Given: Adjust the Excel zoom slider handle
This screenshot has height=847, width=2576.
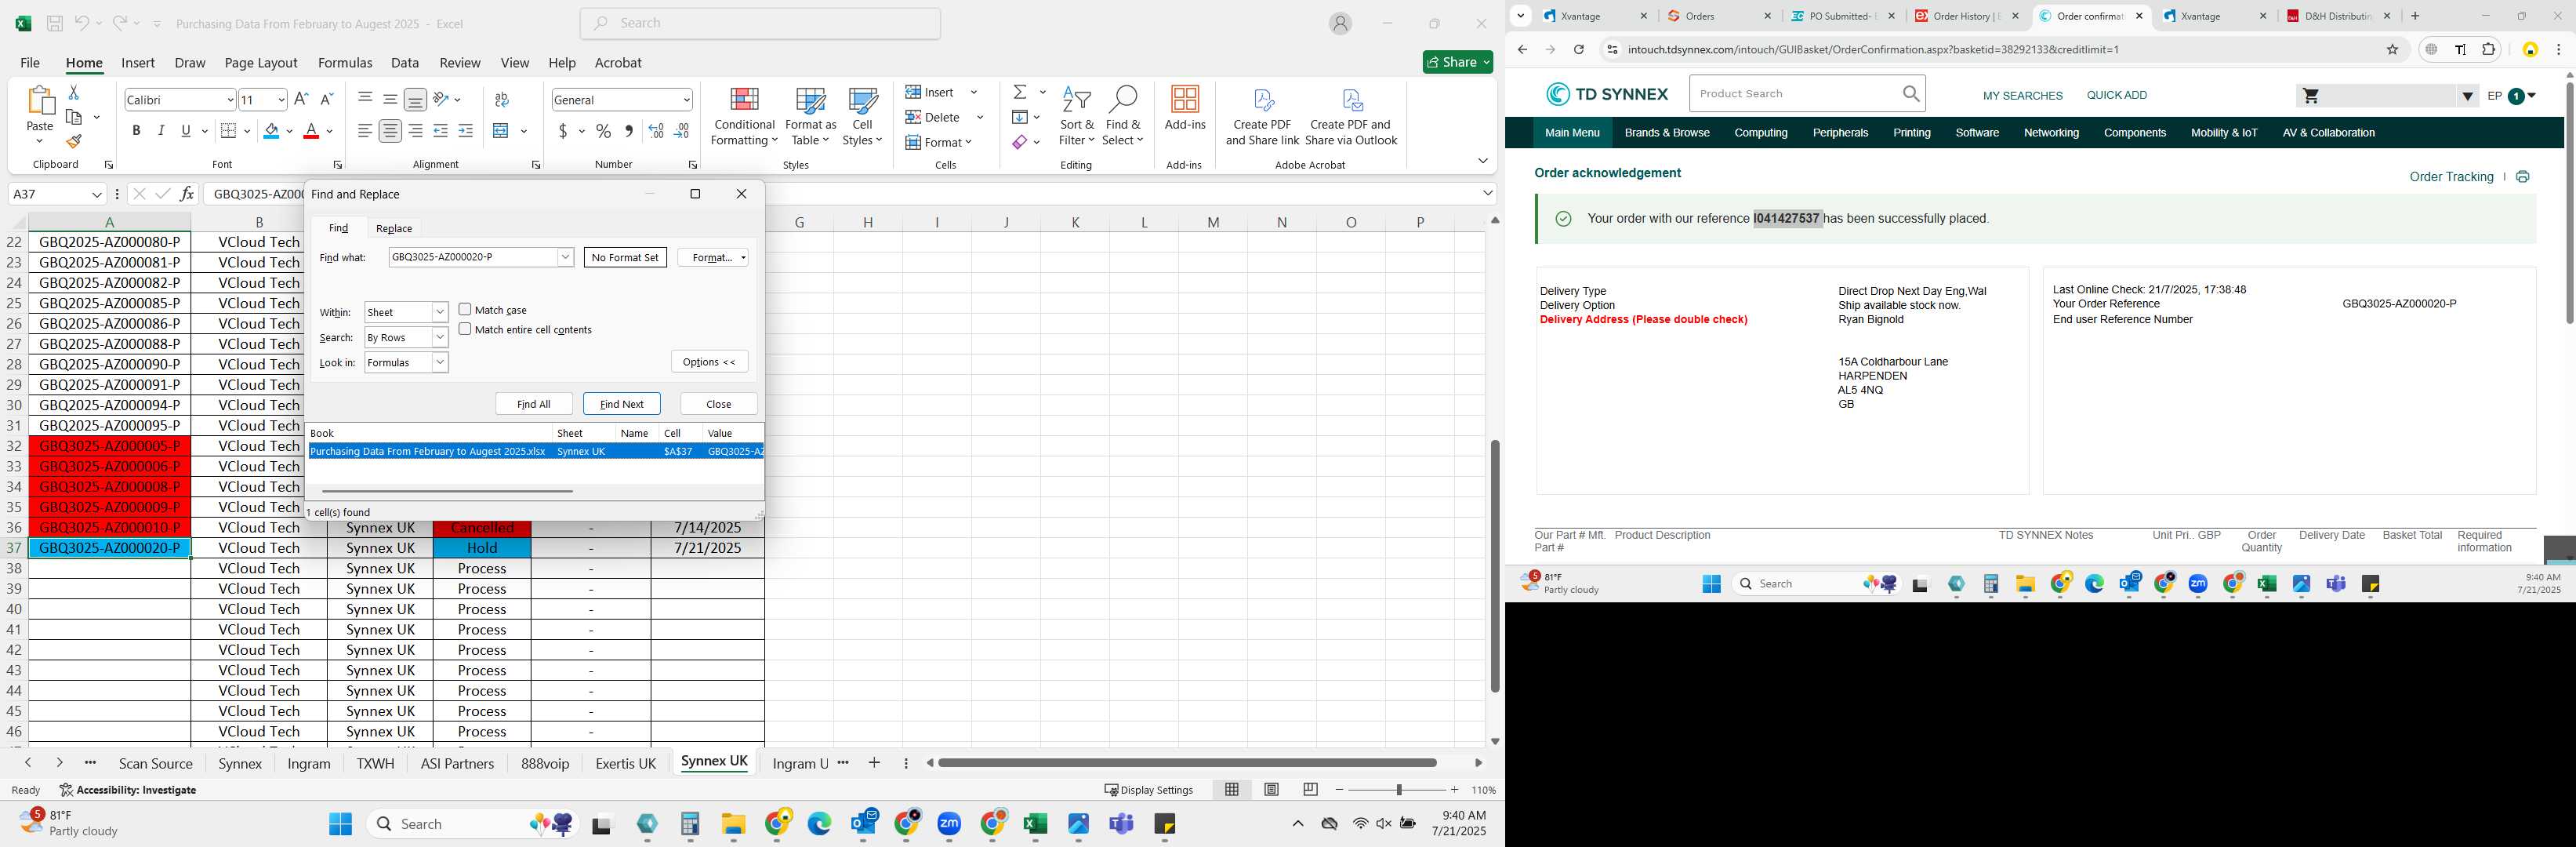Looking at the screenshot, I should (1398, 790).
